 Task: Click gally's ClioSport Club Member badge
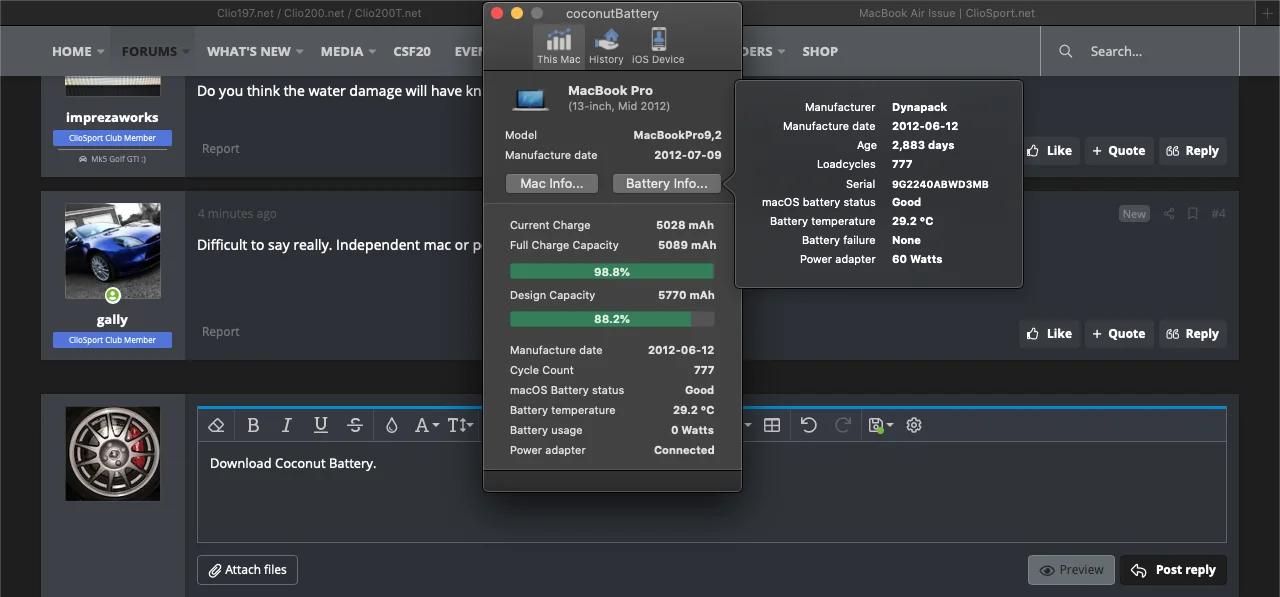(112, 340)
